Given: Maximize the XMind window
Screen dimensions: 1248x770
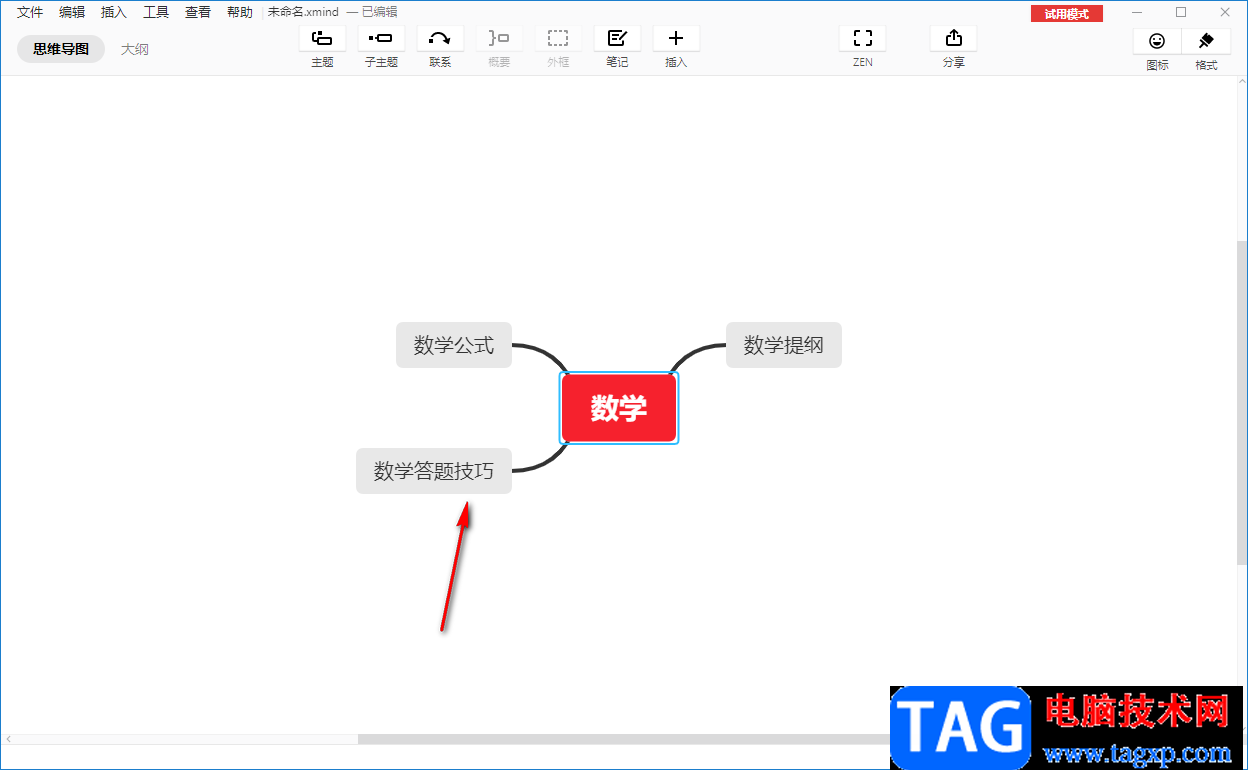Looking at the screenshot, I should click(1181, 12).
